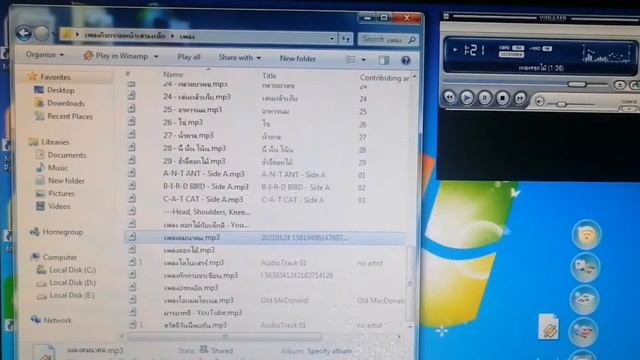Click Winamp play button
The height and width of the screenshot is (360, 640).
(467, 98)
